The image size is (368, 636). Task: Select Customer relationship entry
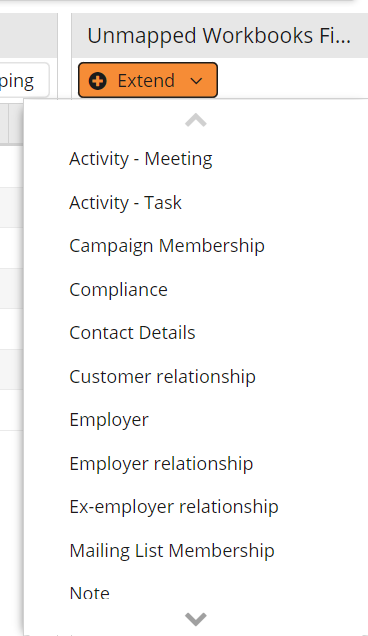point(162,376)
